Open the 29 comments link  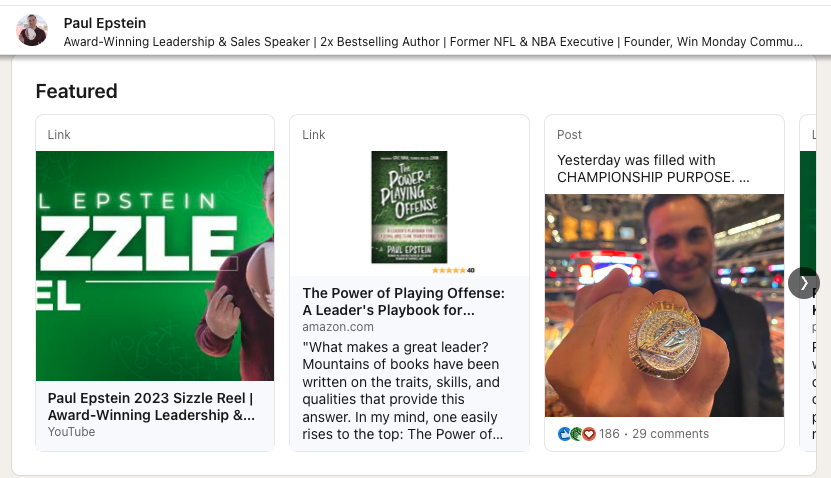pos(670,434)
